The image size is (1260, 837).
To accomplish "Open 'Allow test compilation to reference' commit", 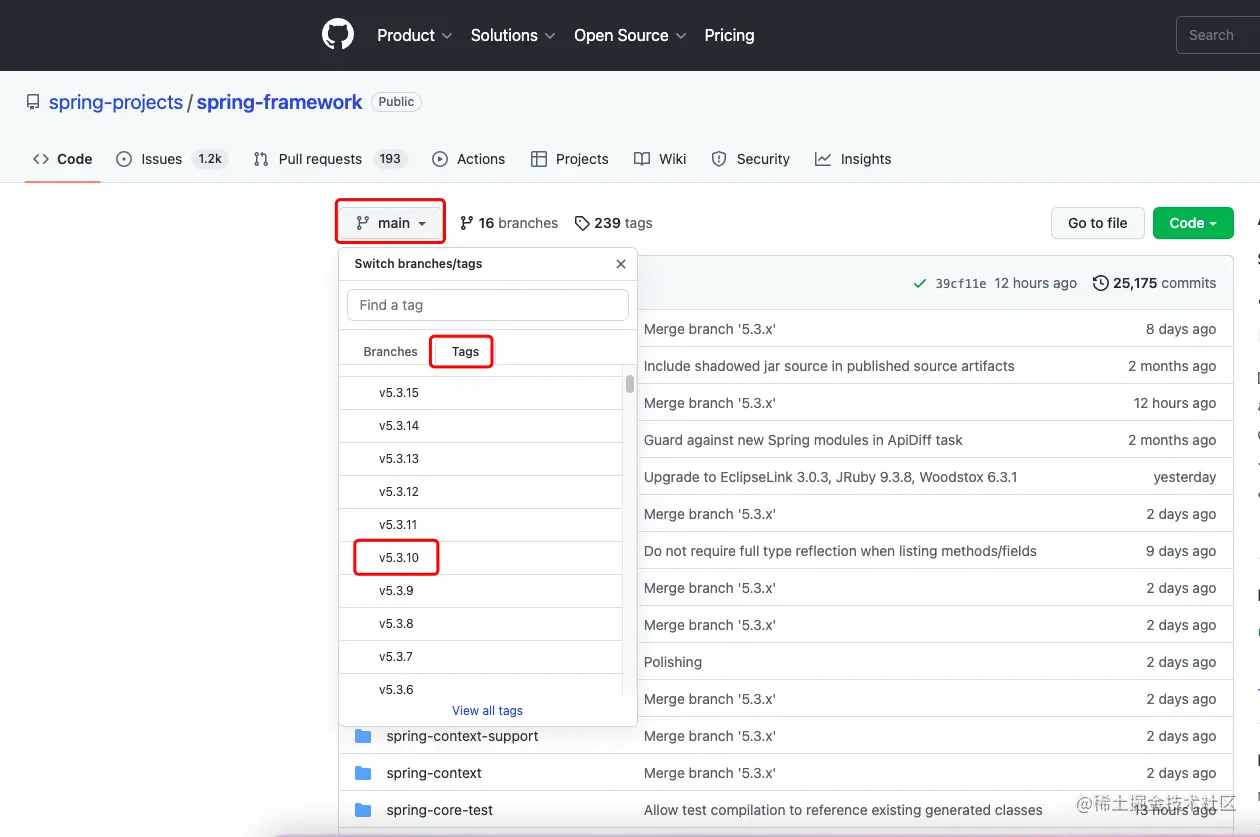I will [843, 810].
